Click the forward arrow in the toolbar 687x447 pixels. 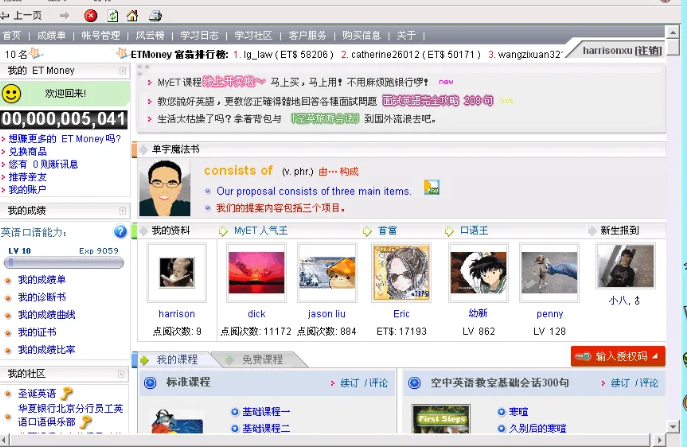64,16
